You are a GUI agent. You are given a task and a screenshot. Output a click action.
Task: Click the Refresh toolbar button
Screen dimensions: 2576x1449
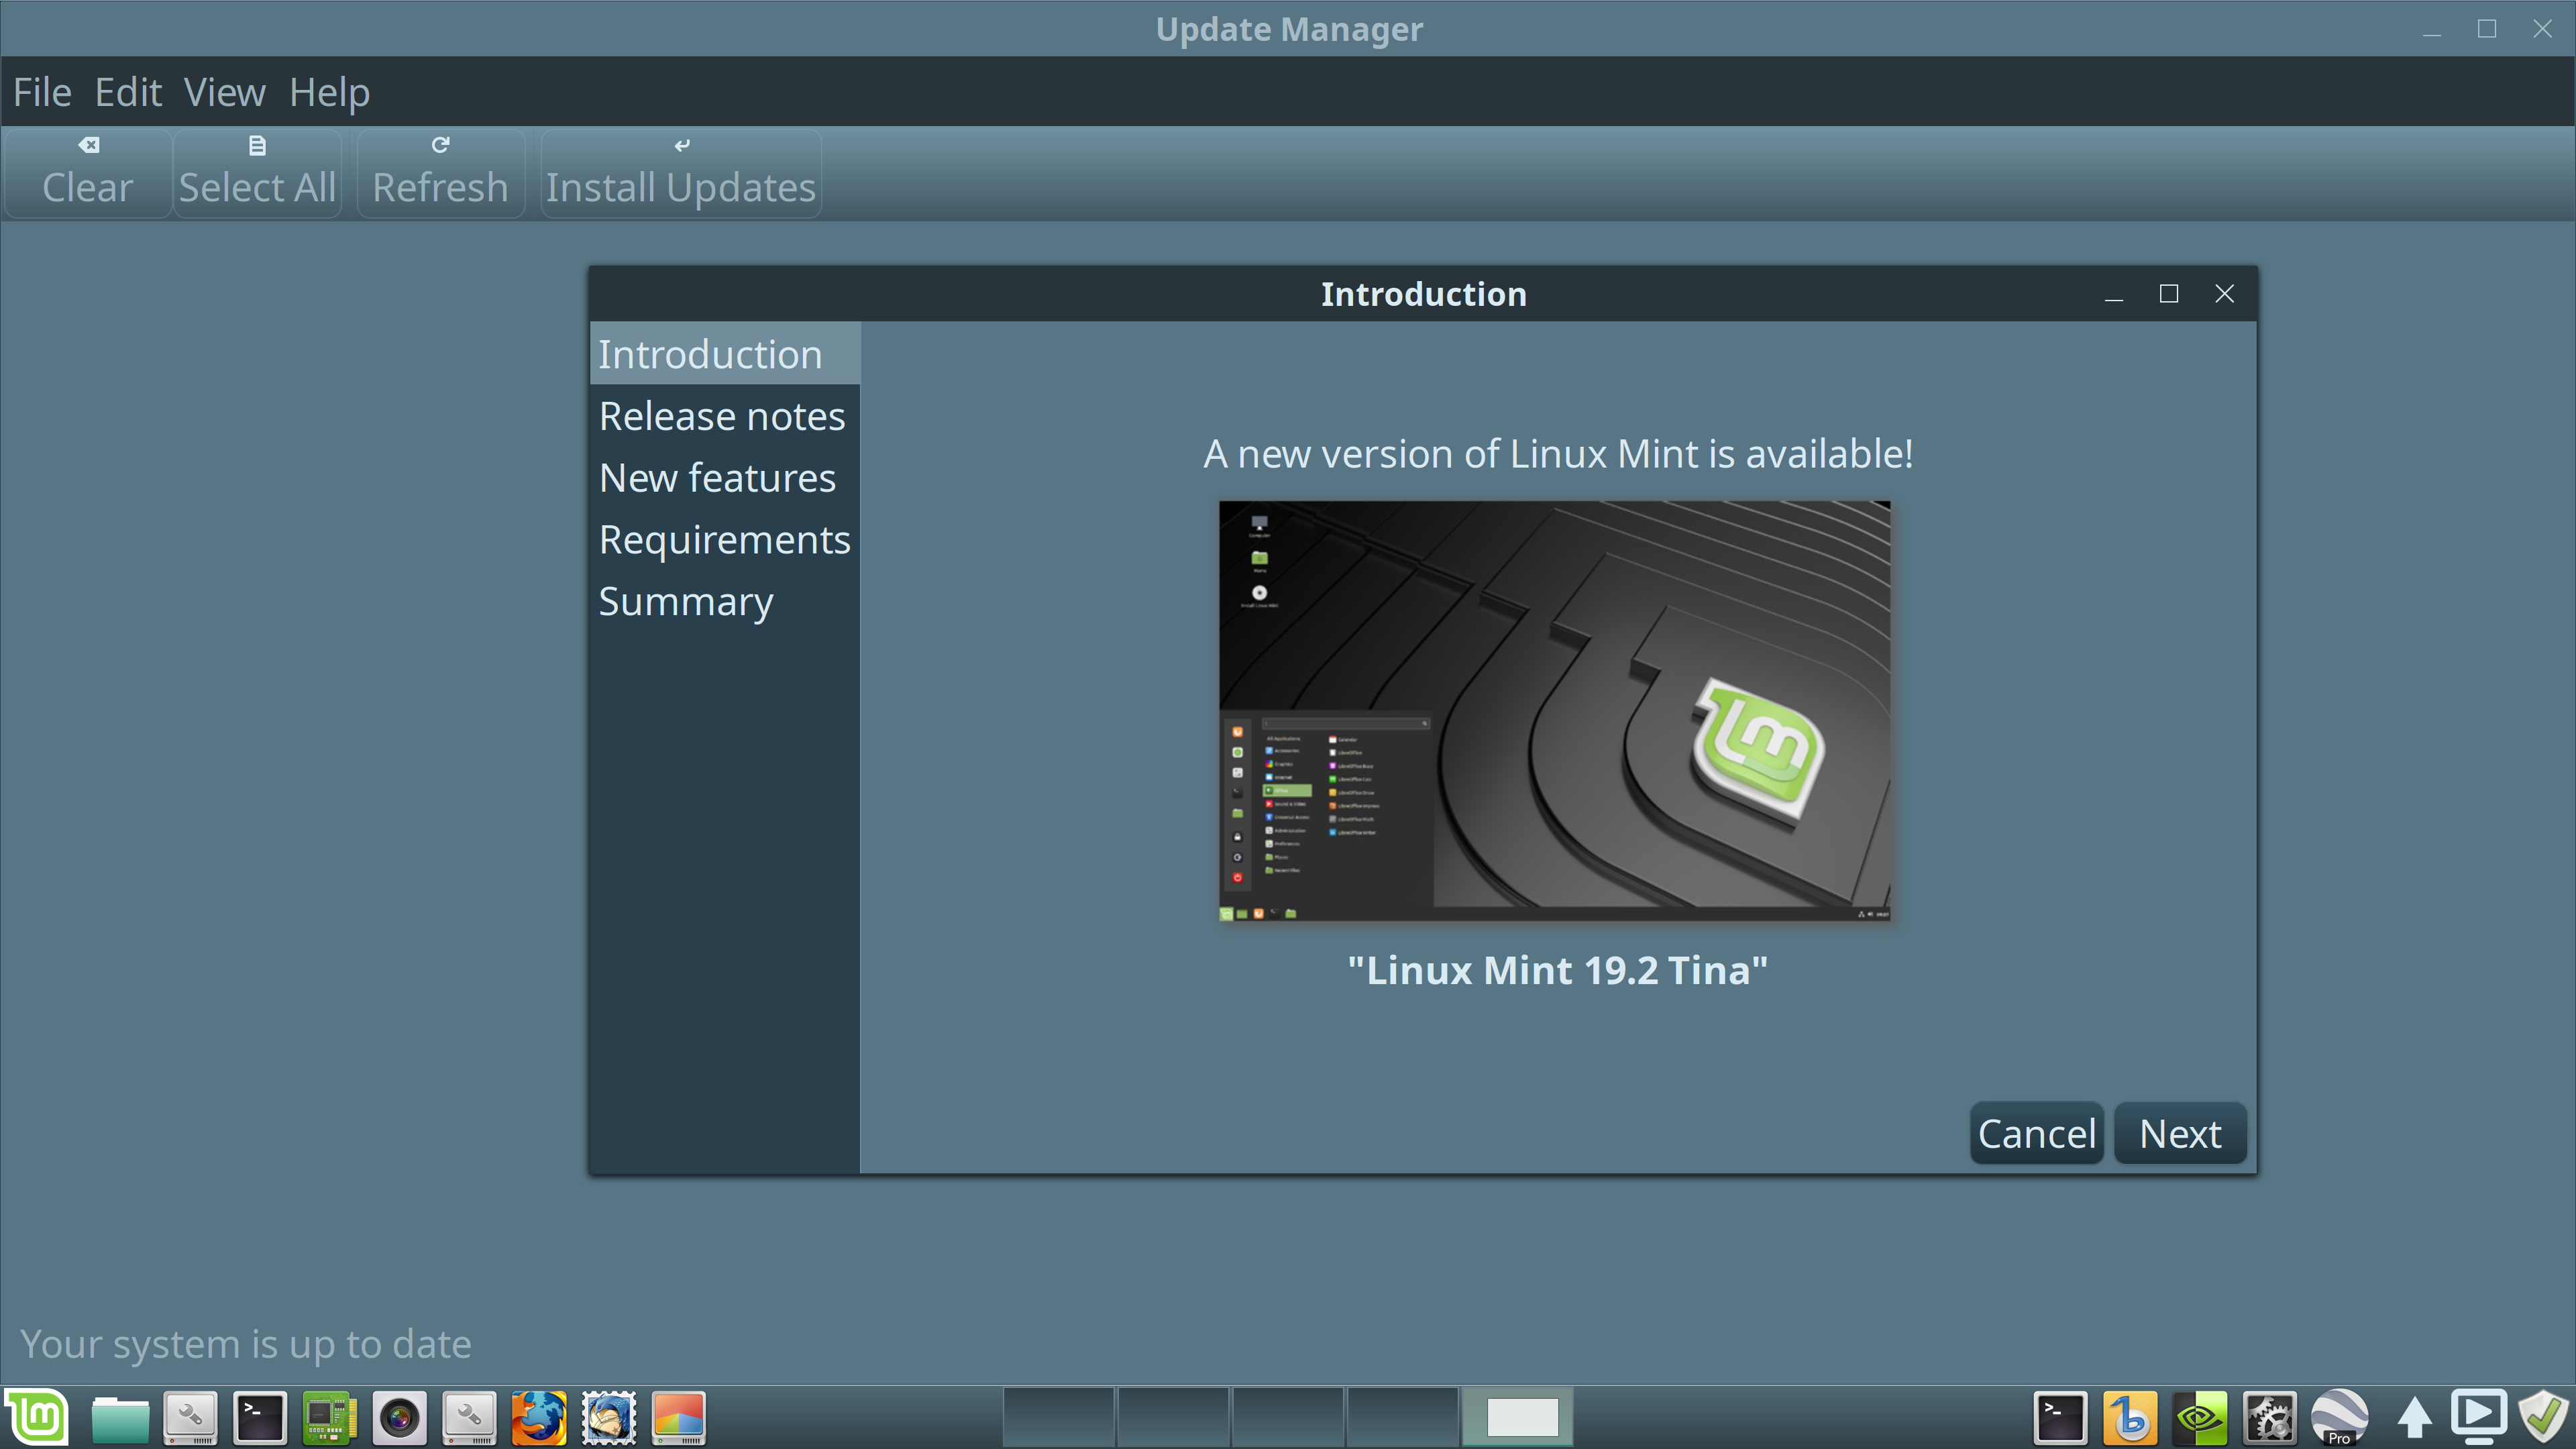[x=440, y=173]
